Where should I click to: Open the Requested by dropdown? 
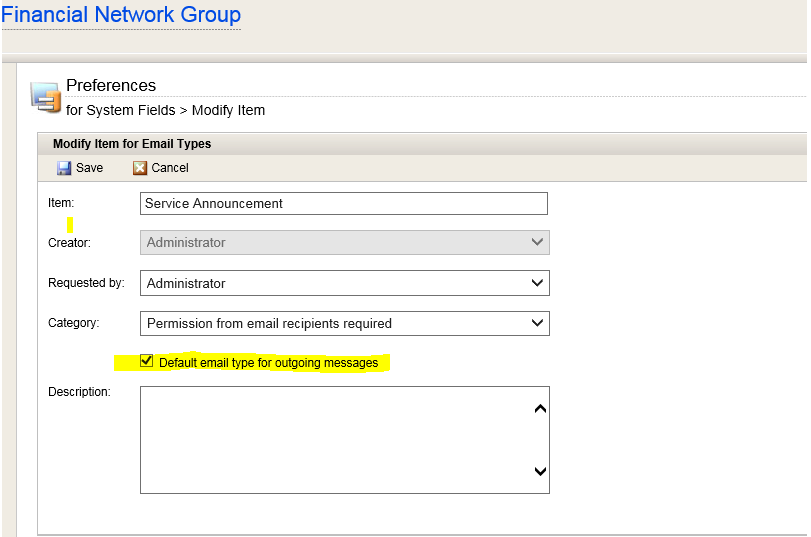(344, 283)
